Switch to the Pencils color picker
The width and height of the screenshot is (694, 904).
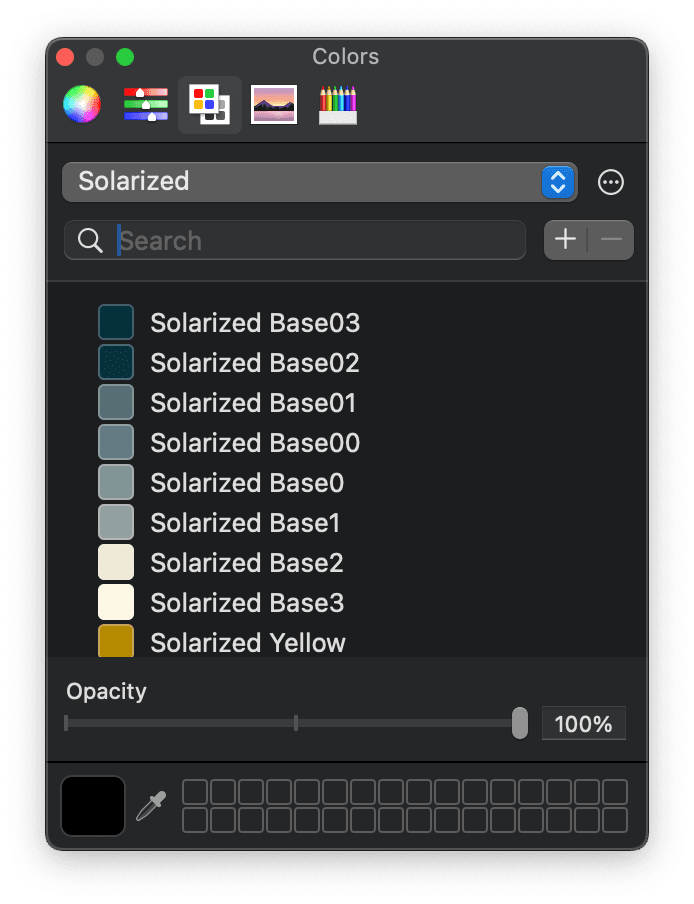338,104
